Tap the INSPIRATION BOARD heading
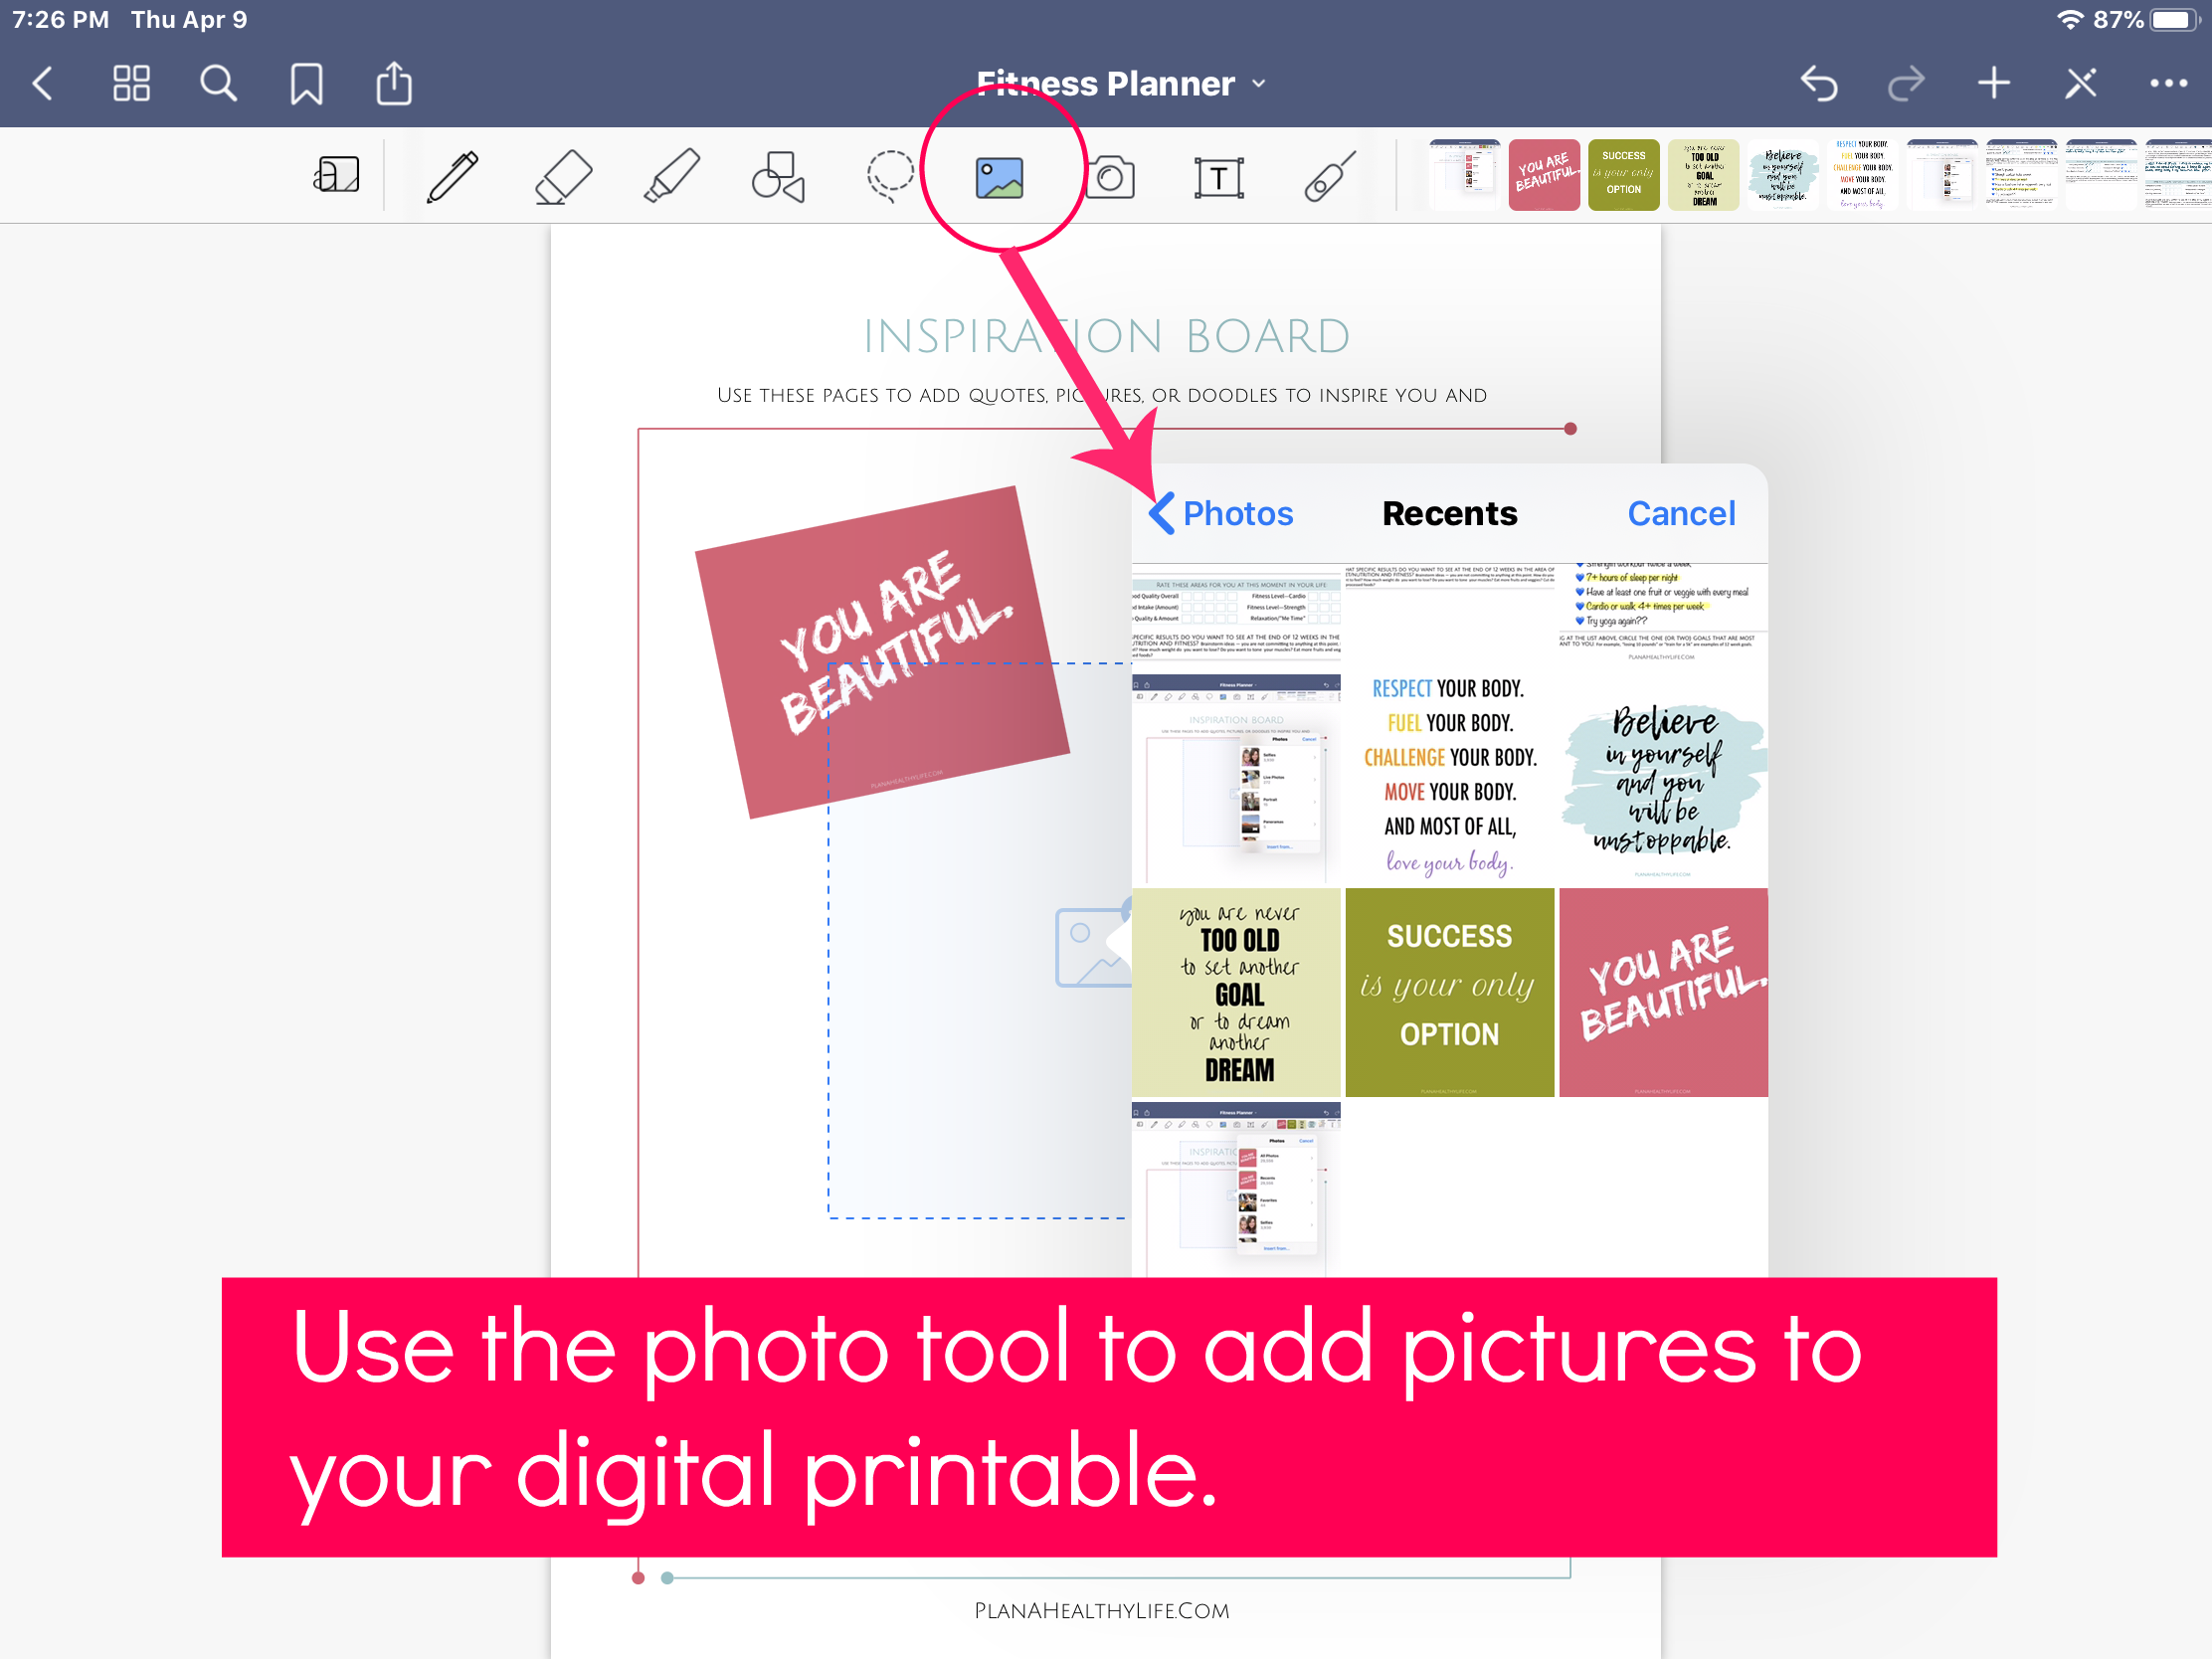The height and width of the screenshot is (1659, 2212). 1106,337
